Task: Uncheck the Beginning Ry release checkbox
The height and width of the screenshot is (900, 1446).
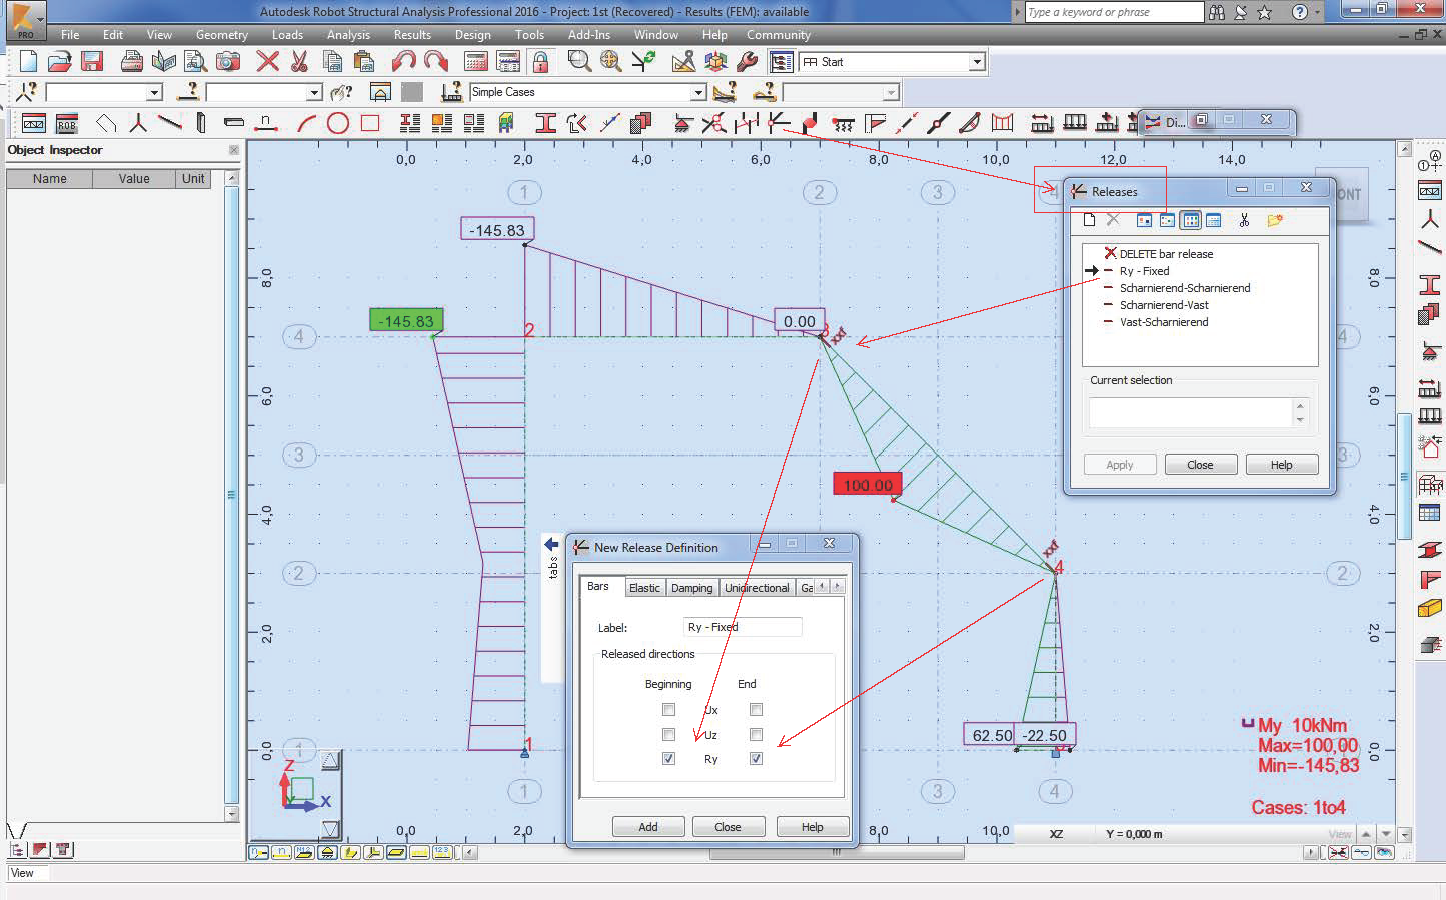Action: coord(668,759)
